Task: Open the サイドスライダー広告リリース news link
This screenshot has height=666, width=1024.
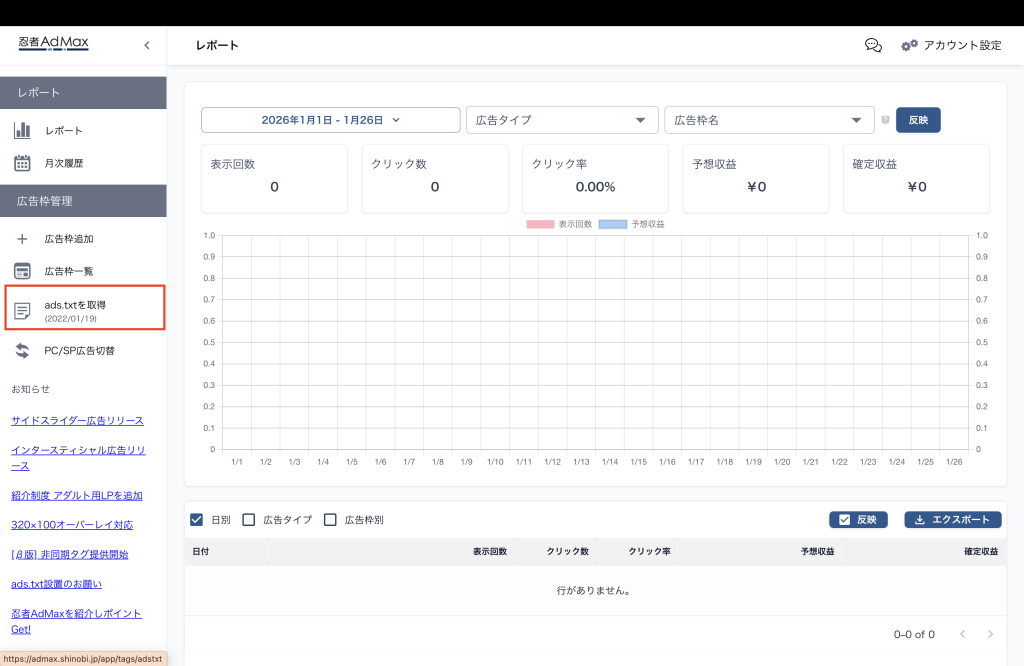Action: click(77, 420)
